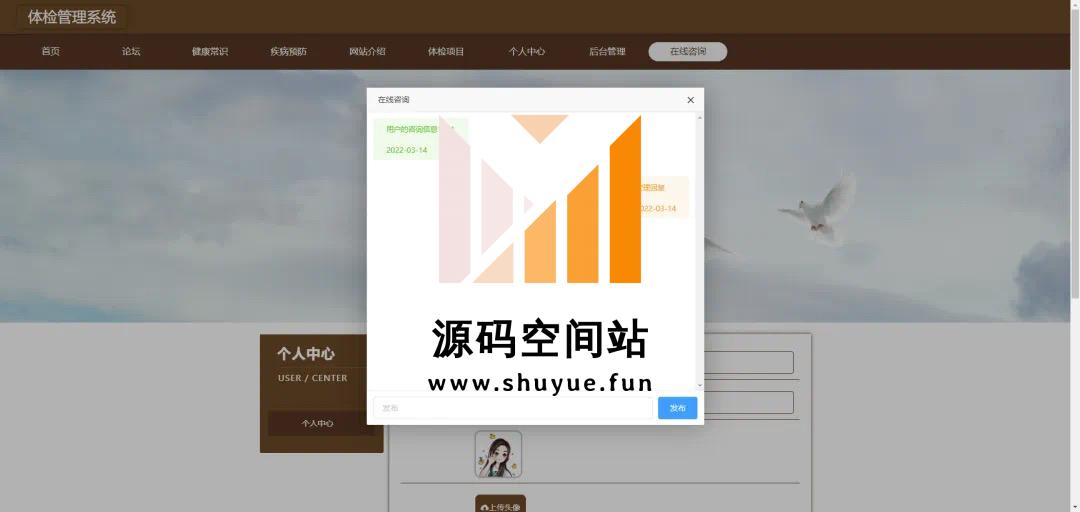
Task: Open the 首页 nav item
Action: tap(50, 52)
